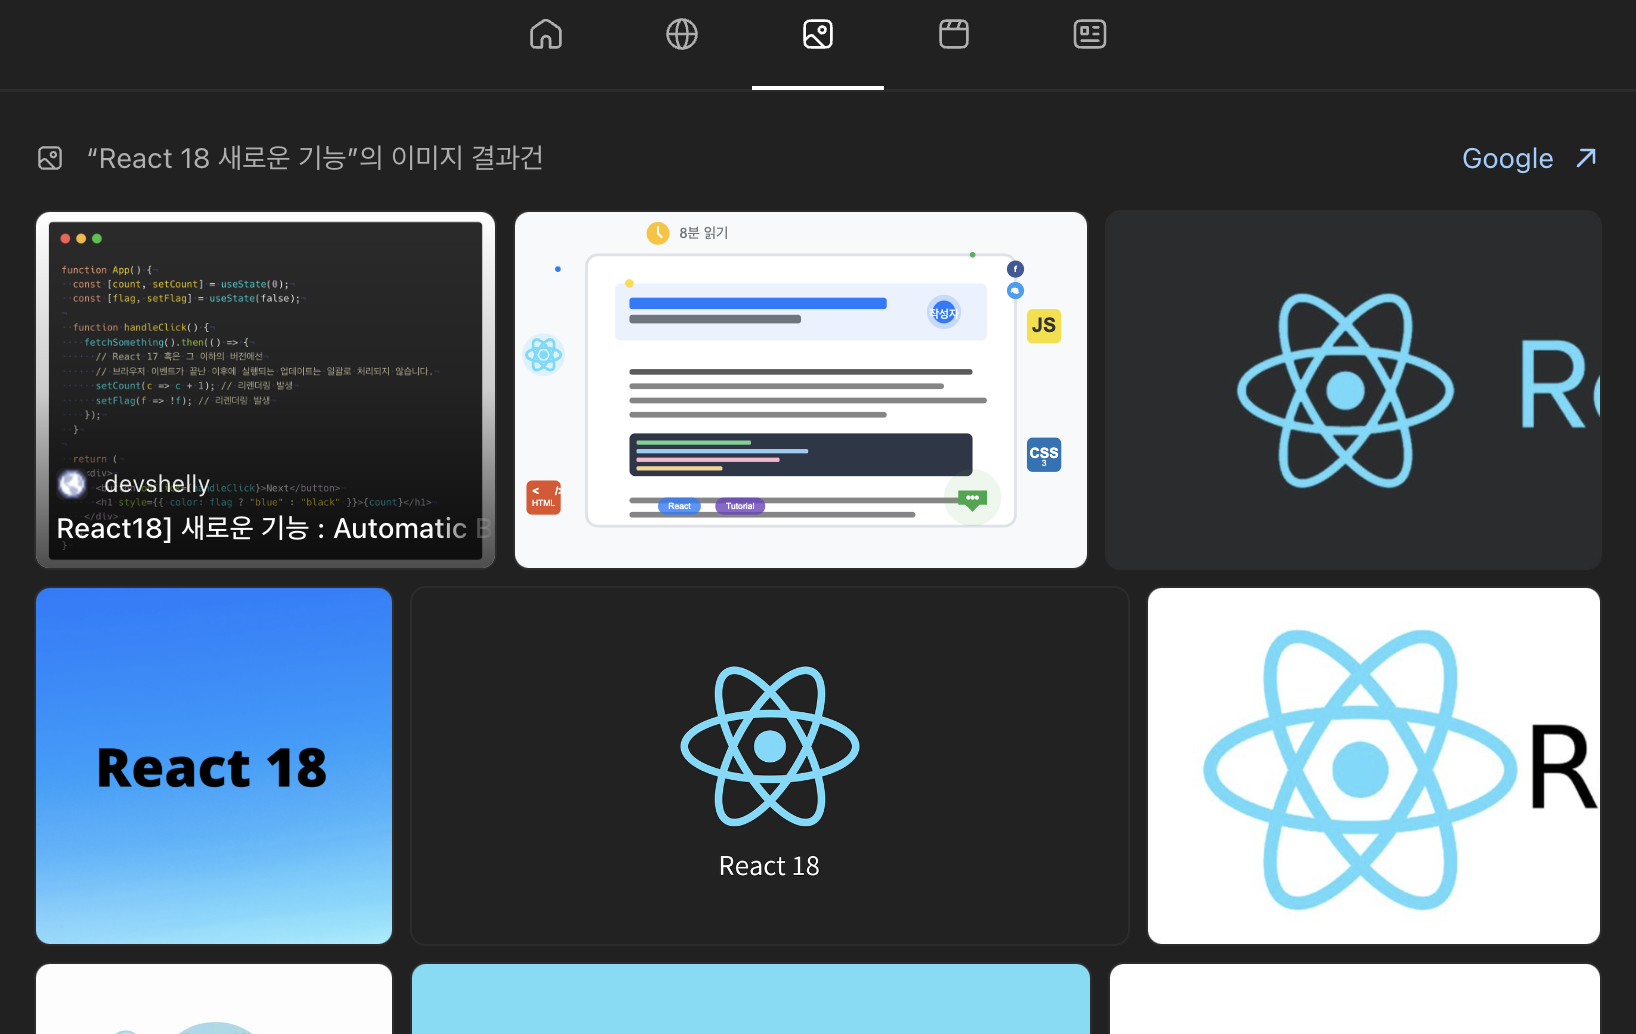This screenshot has height=1034, width=1636.
Task: Open the light blue thumbnail in the bottom row
Action: click(x=751, y=999)
